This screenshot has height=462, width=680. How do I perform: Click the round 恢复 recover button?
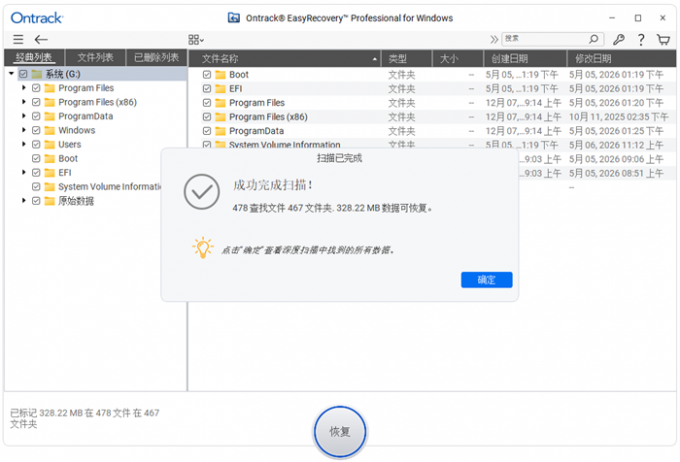pyautogui.click(x=340, y=432)
